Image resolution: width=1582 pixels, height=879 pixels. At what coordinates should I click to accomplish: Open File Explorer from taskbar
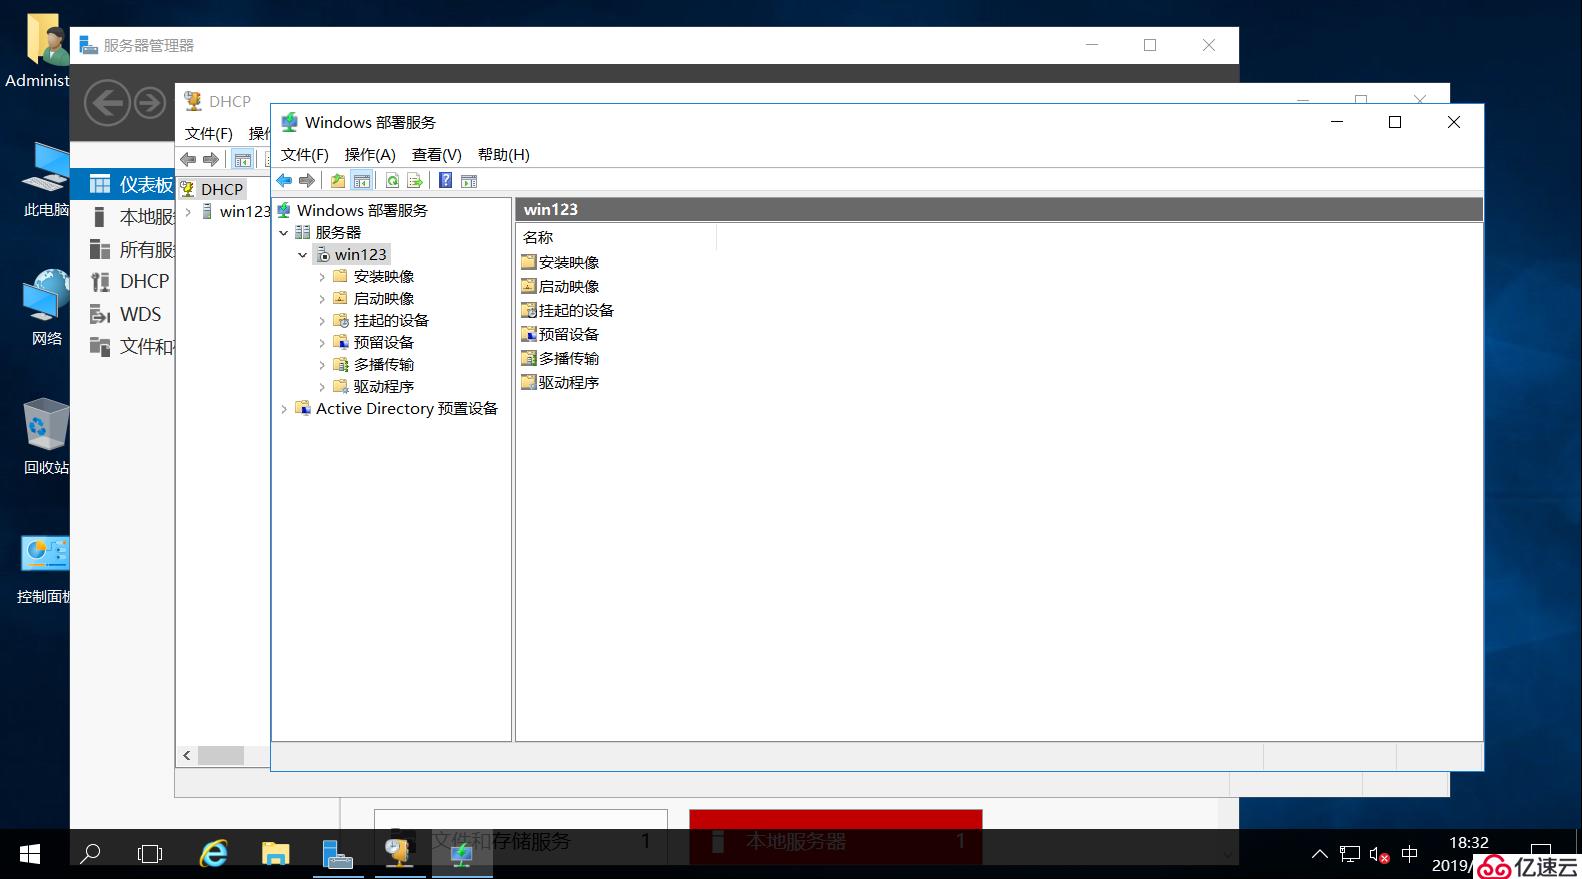pos(275,854)
